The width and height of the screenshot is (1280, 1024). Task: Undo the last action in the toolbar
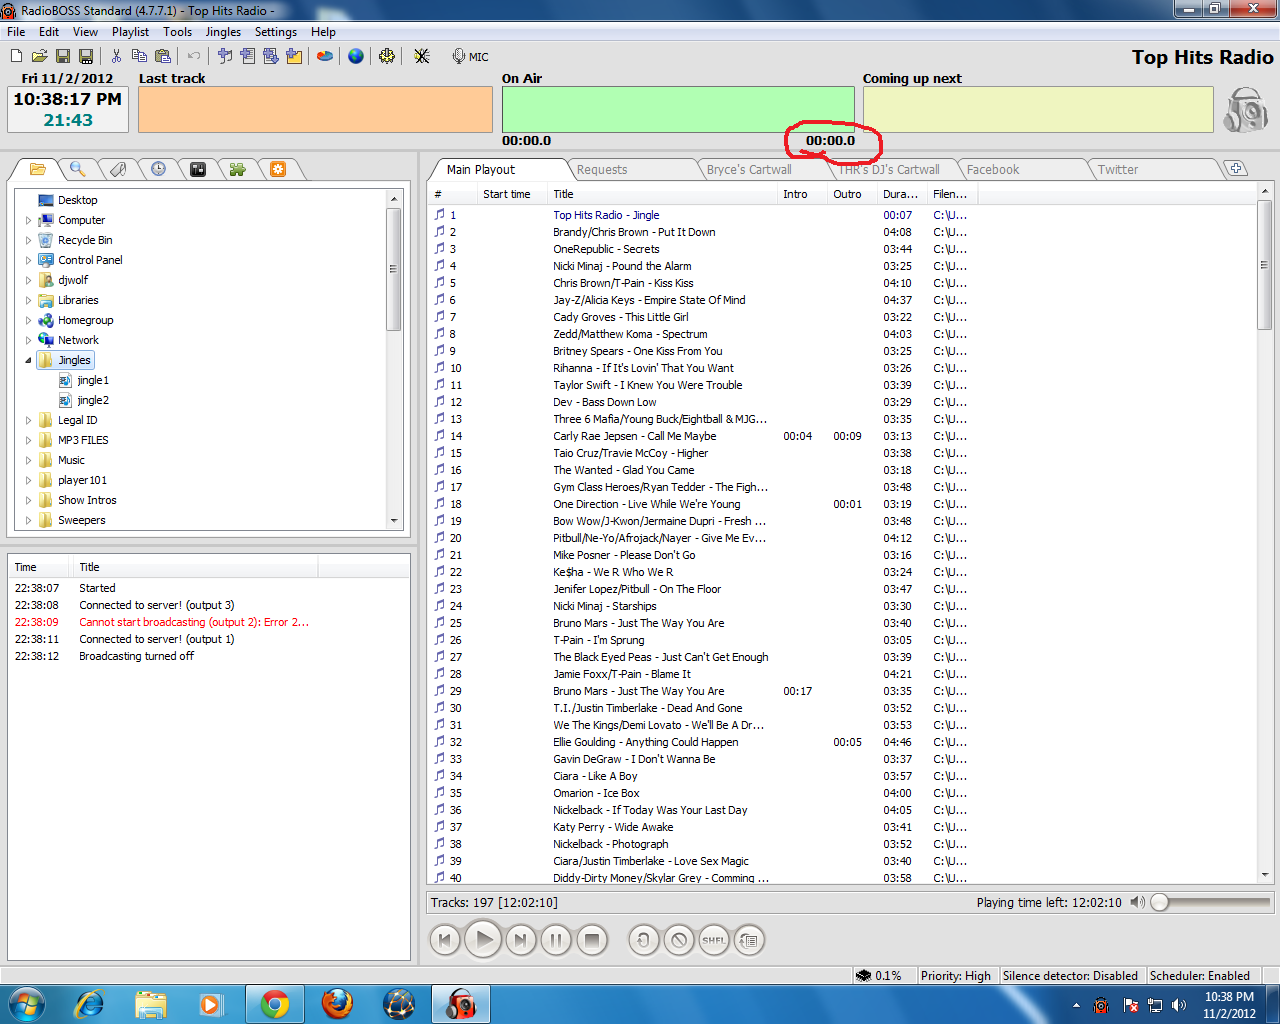pos(194,57)
